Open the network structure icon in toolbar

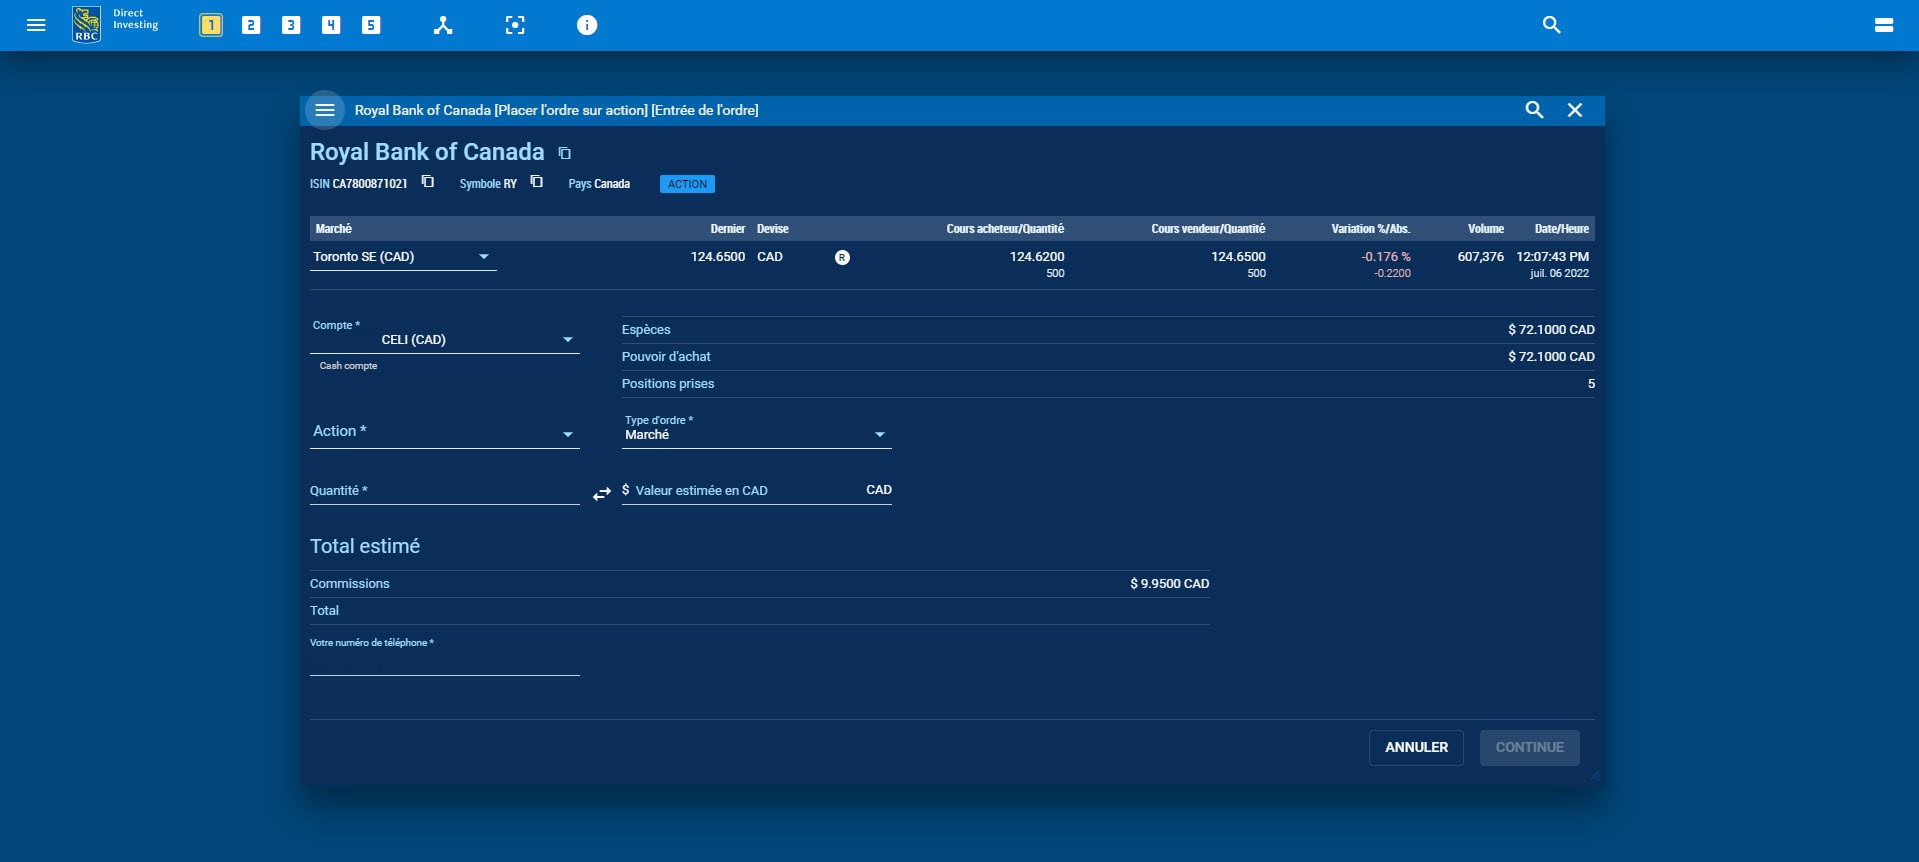coord(443,25)
